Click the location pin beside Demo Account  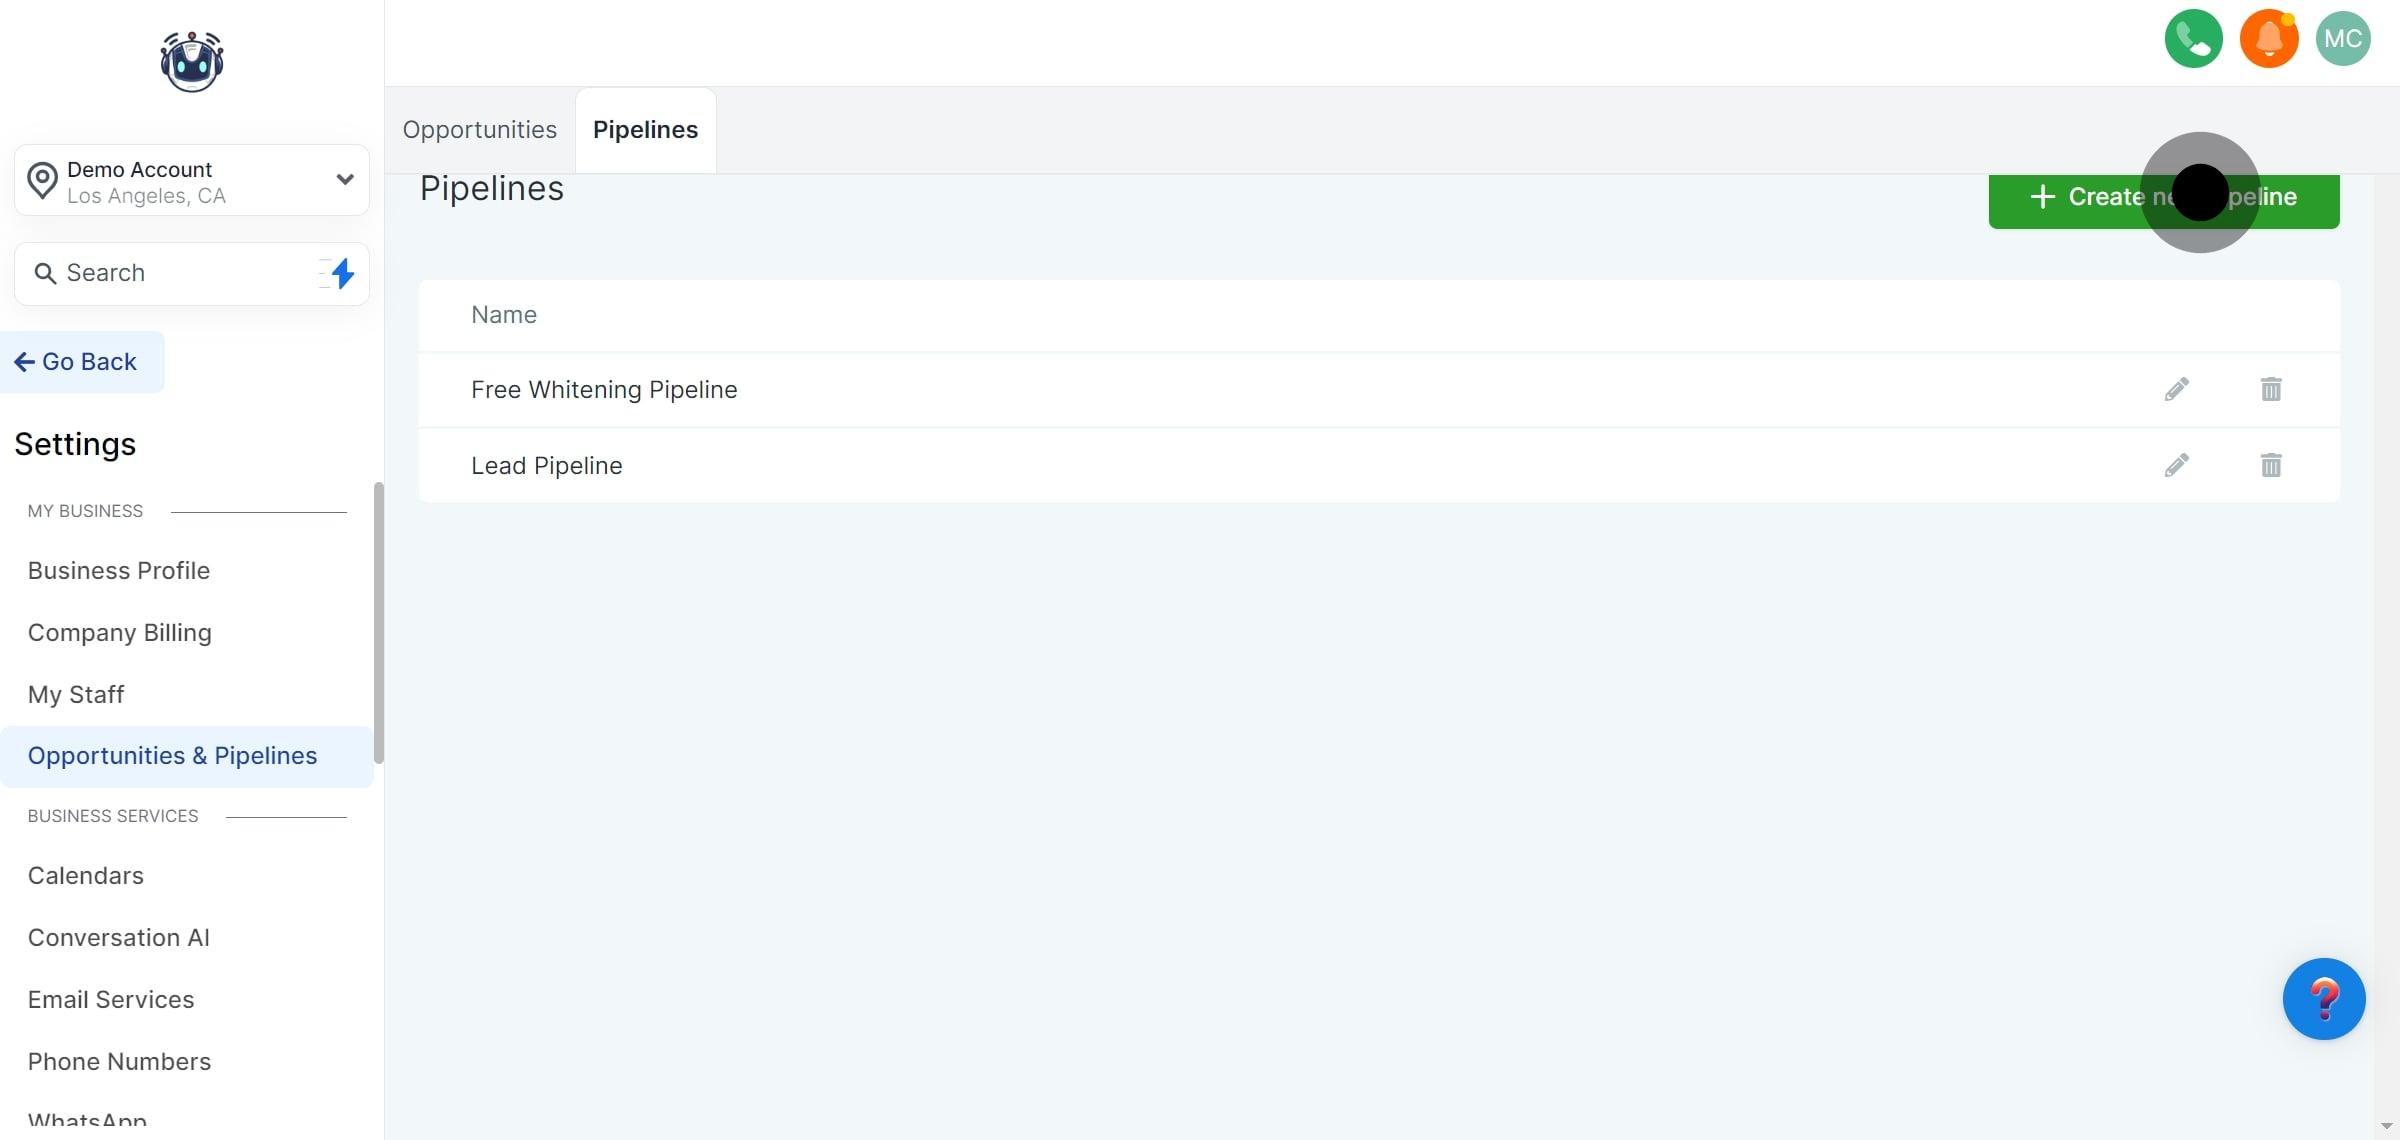pos(42,180)
